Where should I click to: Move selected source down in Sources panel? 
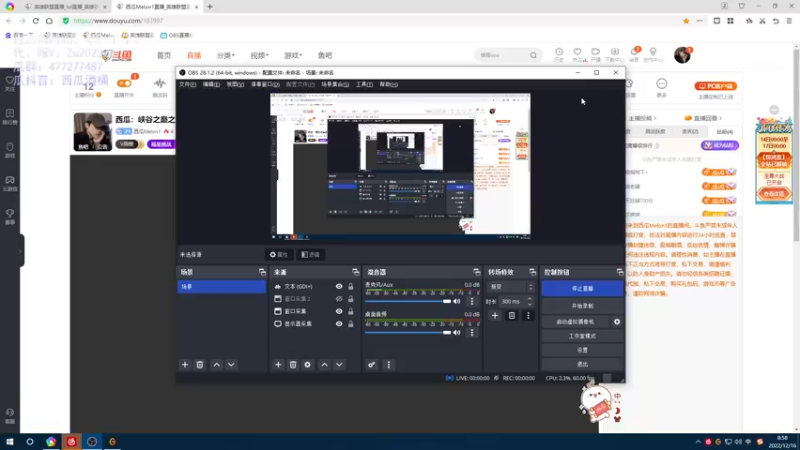(339, 365)
